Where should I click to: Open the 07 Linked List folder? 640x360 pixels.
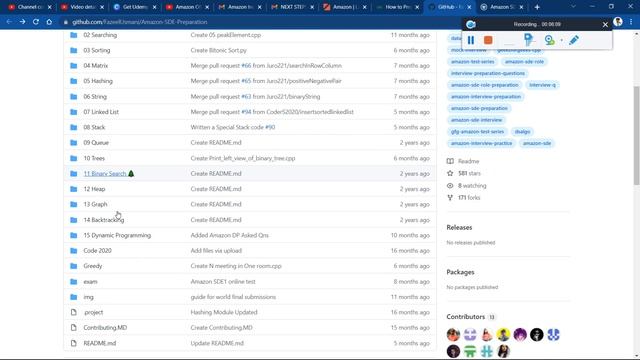(x=101, y=112)
